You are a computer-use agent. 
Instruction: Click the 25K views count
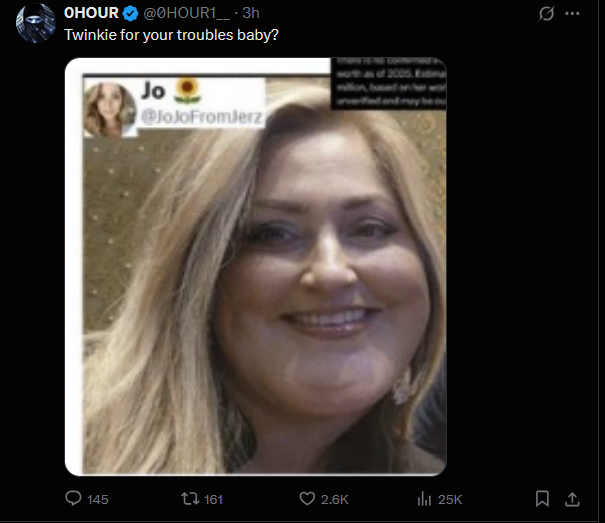[450, 499]
